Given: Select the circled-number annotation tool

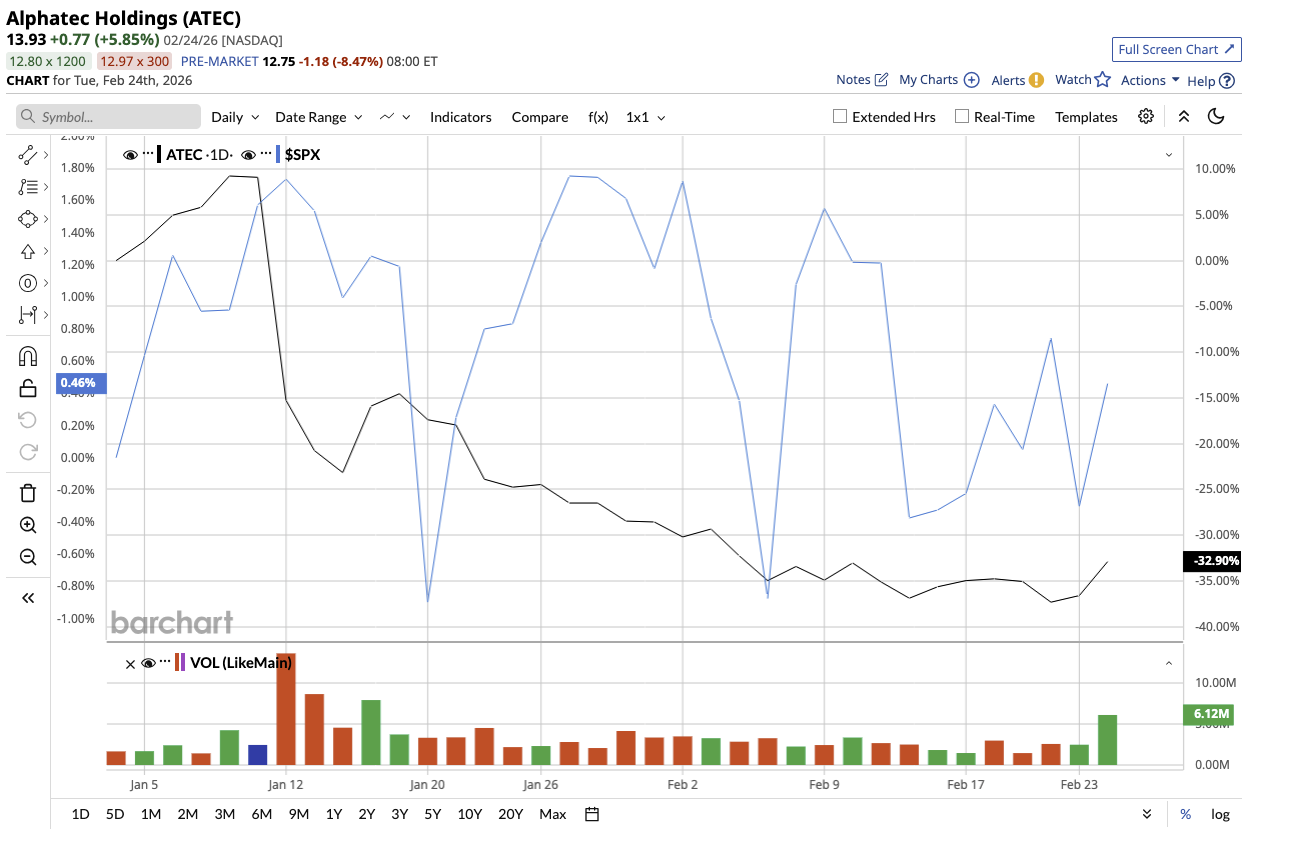Looking at the screenshot, I should point(28,283).
